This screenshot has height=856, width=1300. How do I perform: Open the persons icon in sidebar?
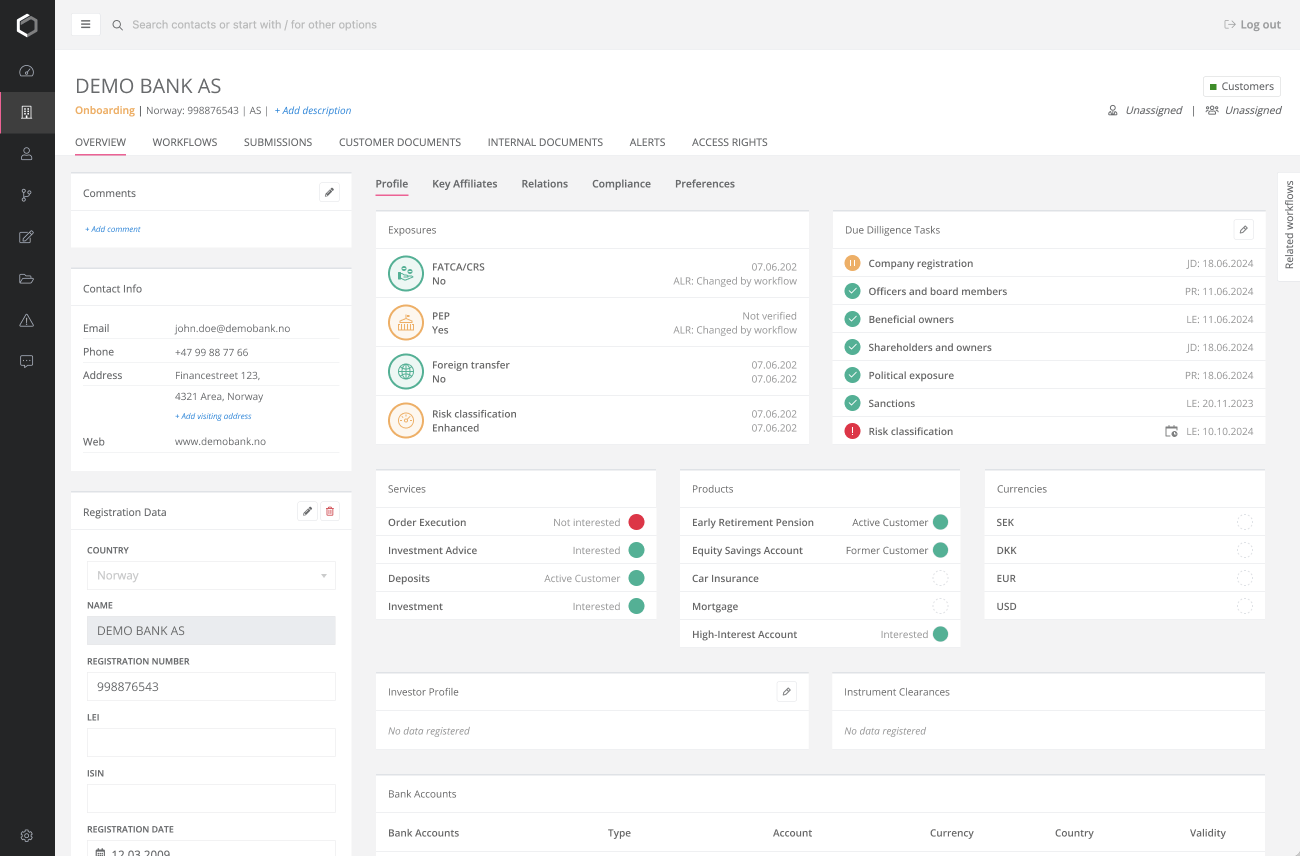click(x=27, y=154)
